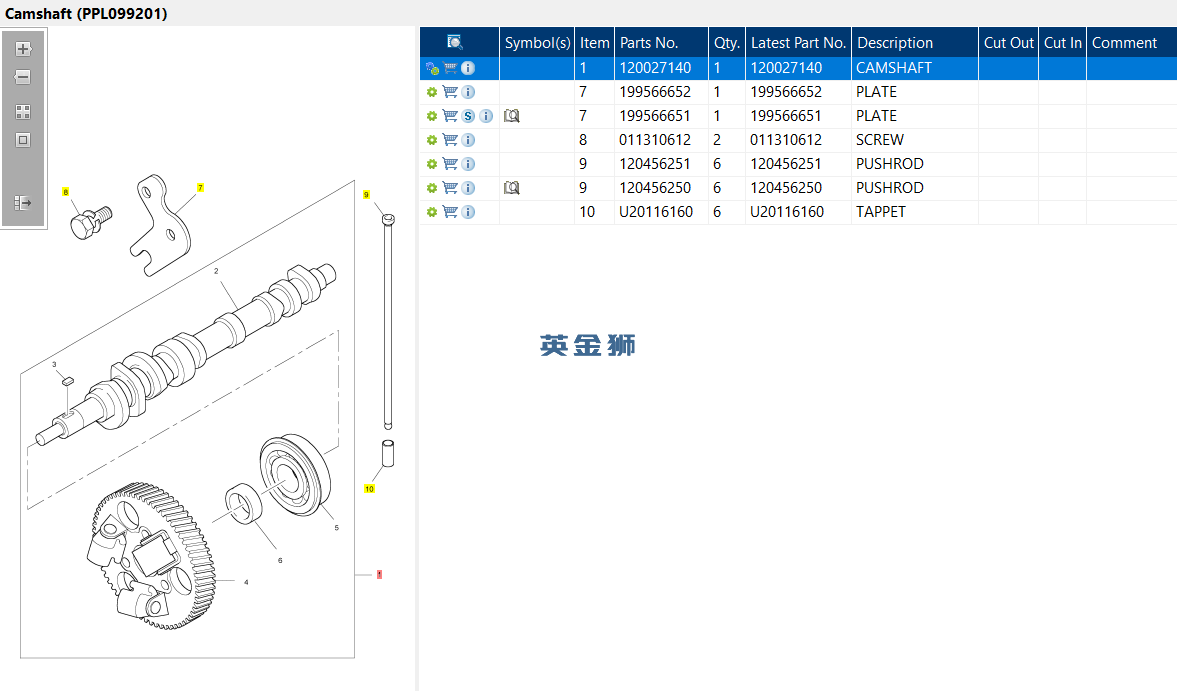Add PLATE 199566652 to cart
This screenshot has width=1177, height=691.
point(450,92)
